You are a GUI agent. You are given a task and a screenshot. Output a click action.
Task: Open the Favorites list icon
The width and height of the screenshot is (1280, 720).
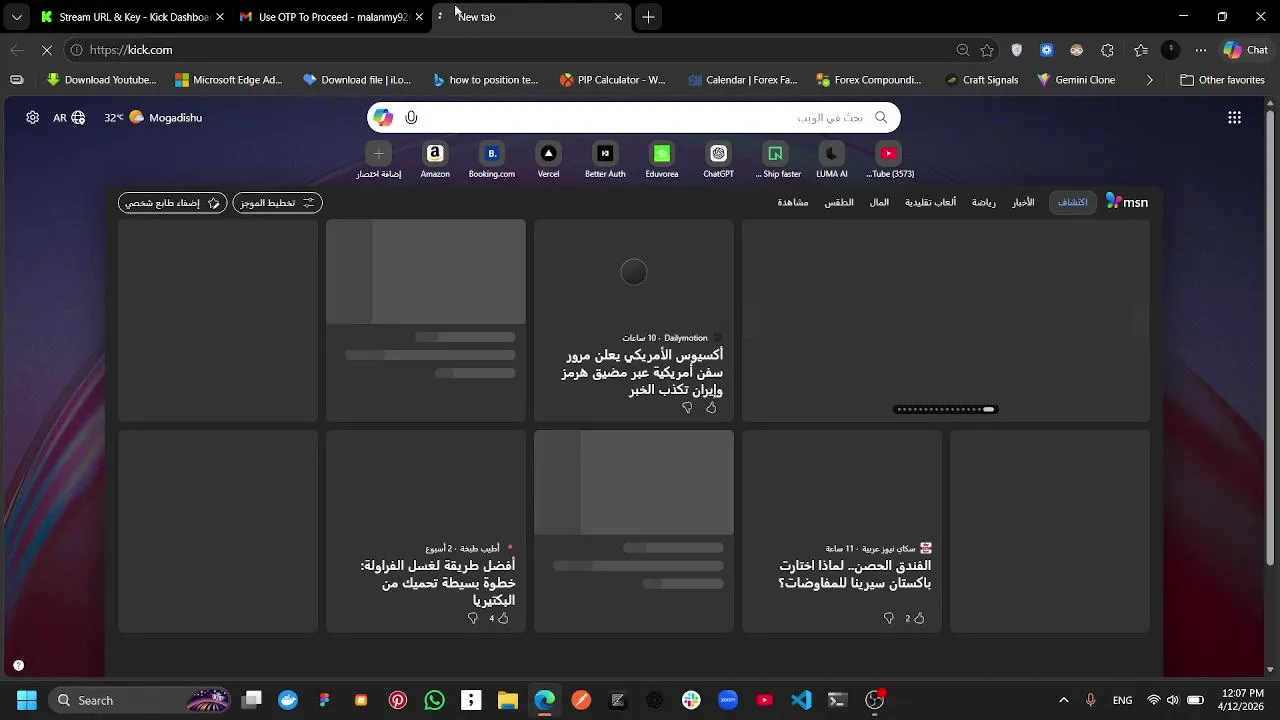click(x=1141, y=50)
